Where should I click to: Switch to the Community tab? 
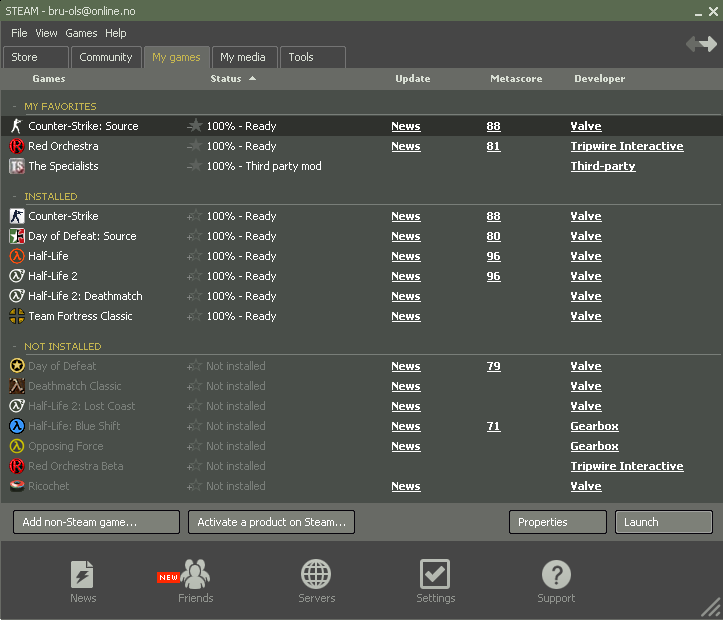[x=106, y=57]
